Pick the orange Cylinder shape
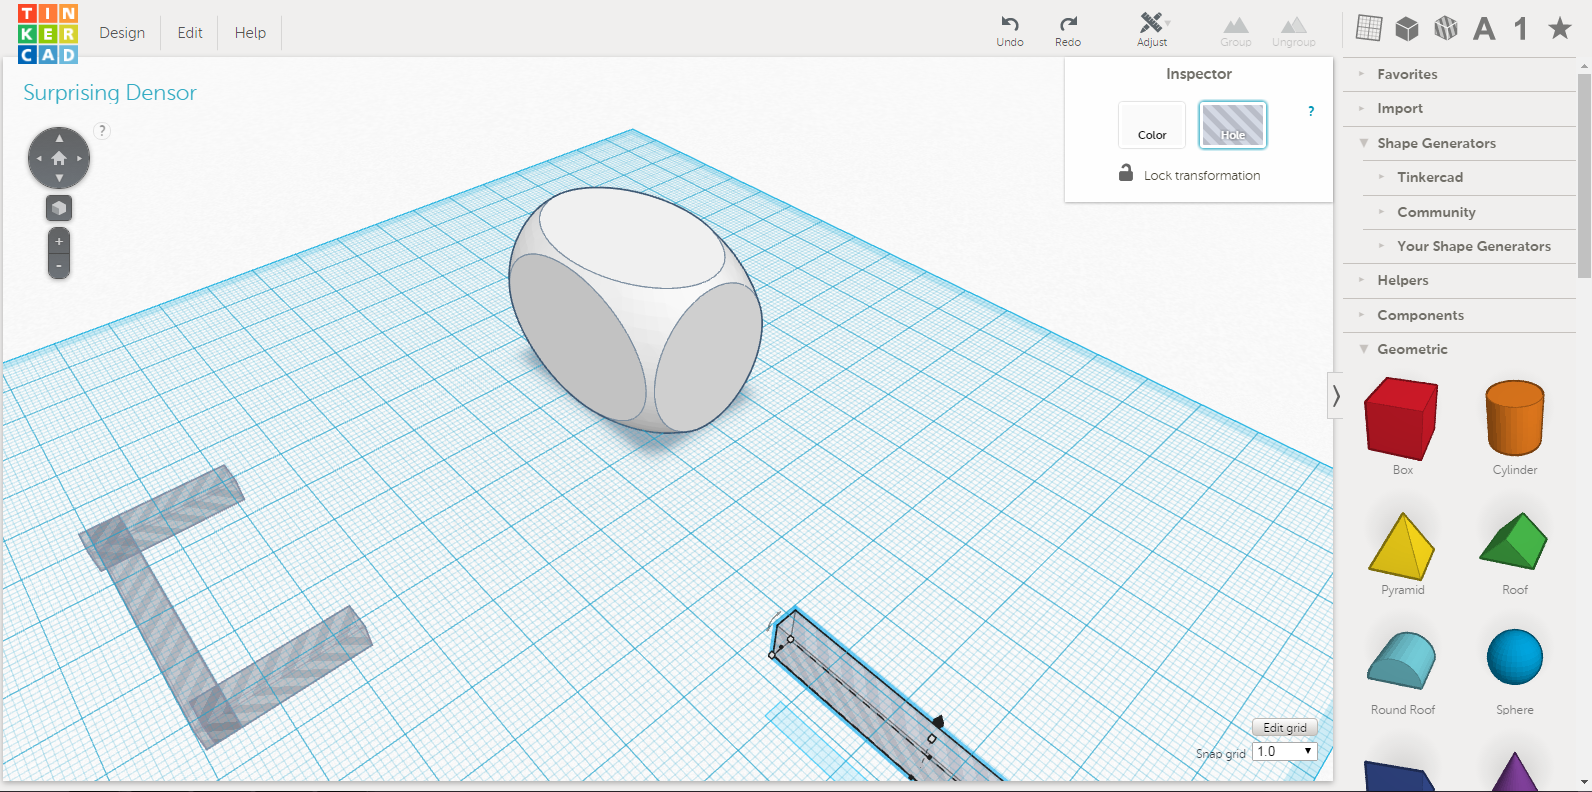This screenshot has height=792, width=1592. [1515, 418]
